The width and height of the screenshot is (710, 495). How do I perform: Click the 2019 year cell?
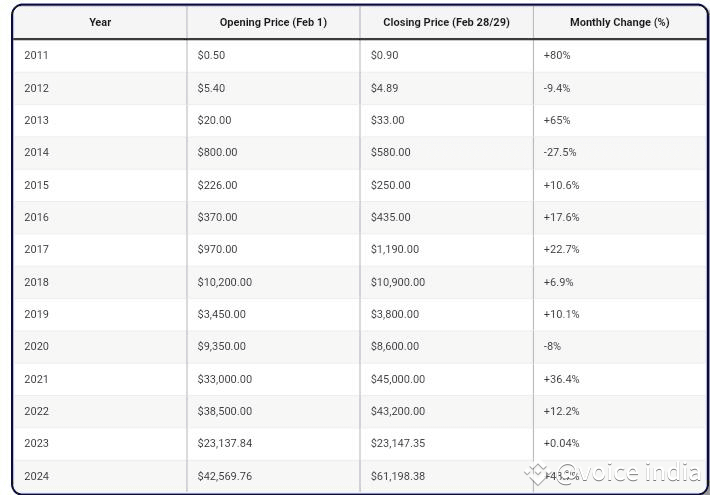[36, 314]
